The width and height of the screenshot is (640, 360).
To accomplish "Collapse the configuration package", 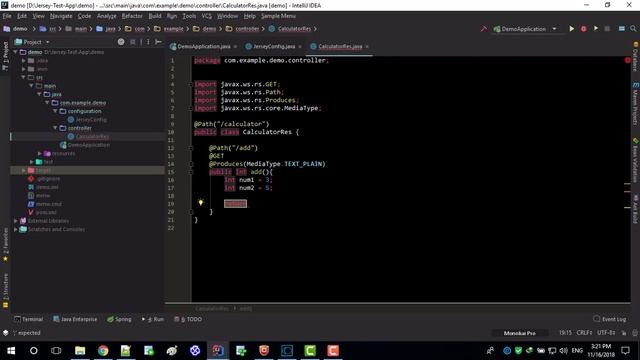I will (x=55, y=111).
